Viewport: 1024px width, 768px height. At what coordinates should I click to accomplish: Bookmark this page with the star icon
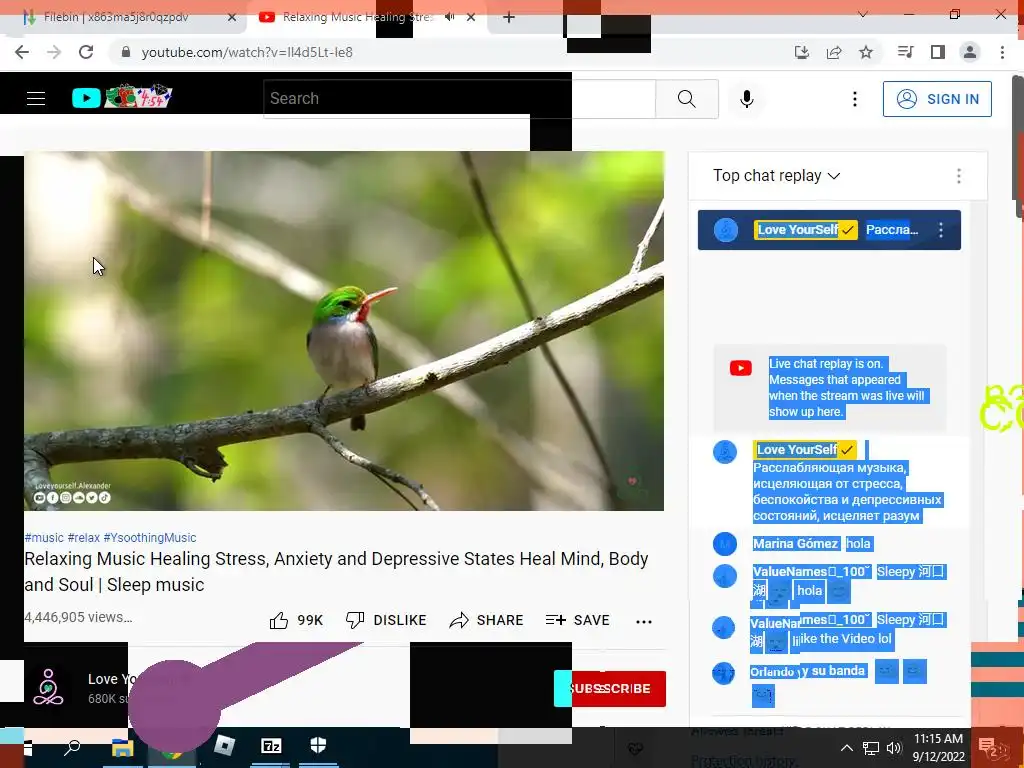(x=866, y=52)
